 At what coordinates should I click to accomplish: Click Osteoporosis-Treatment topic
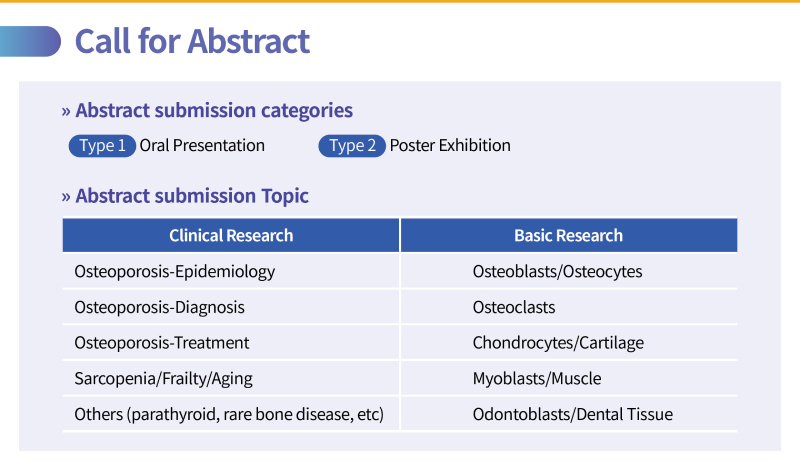pos(162,343)
